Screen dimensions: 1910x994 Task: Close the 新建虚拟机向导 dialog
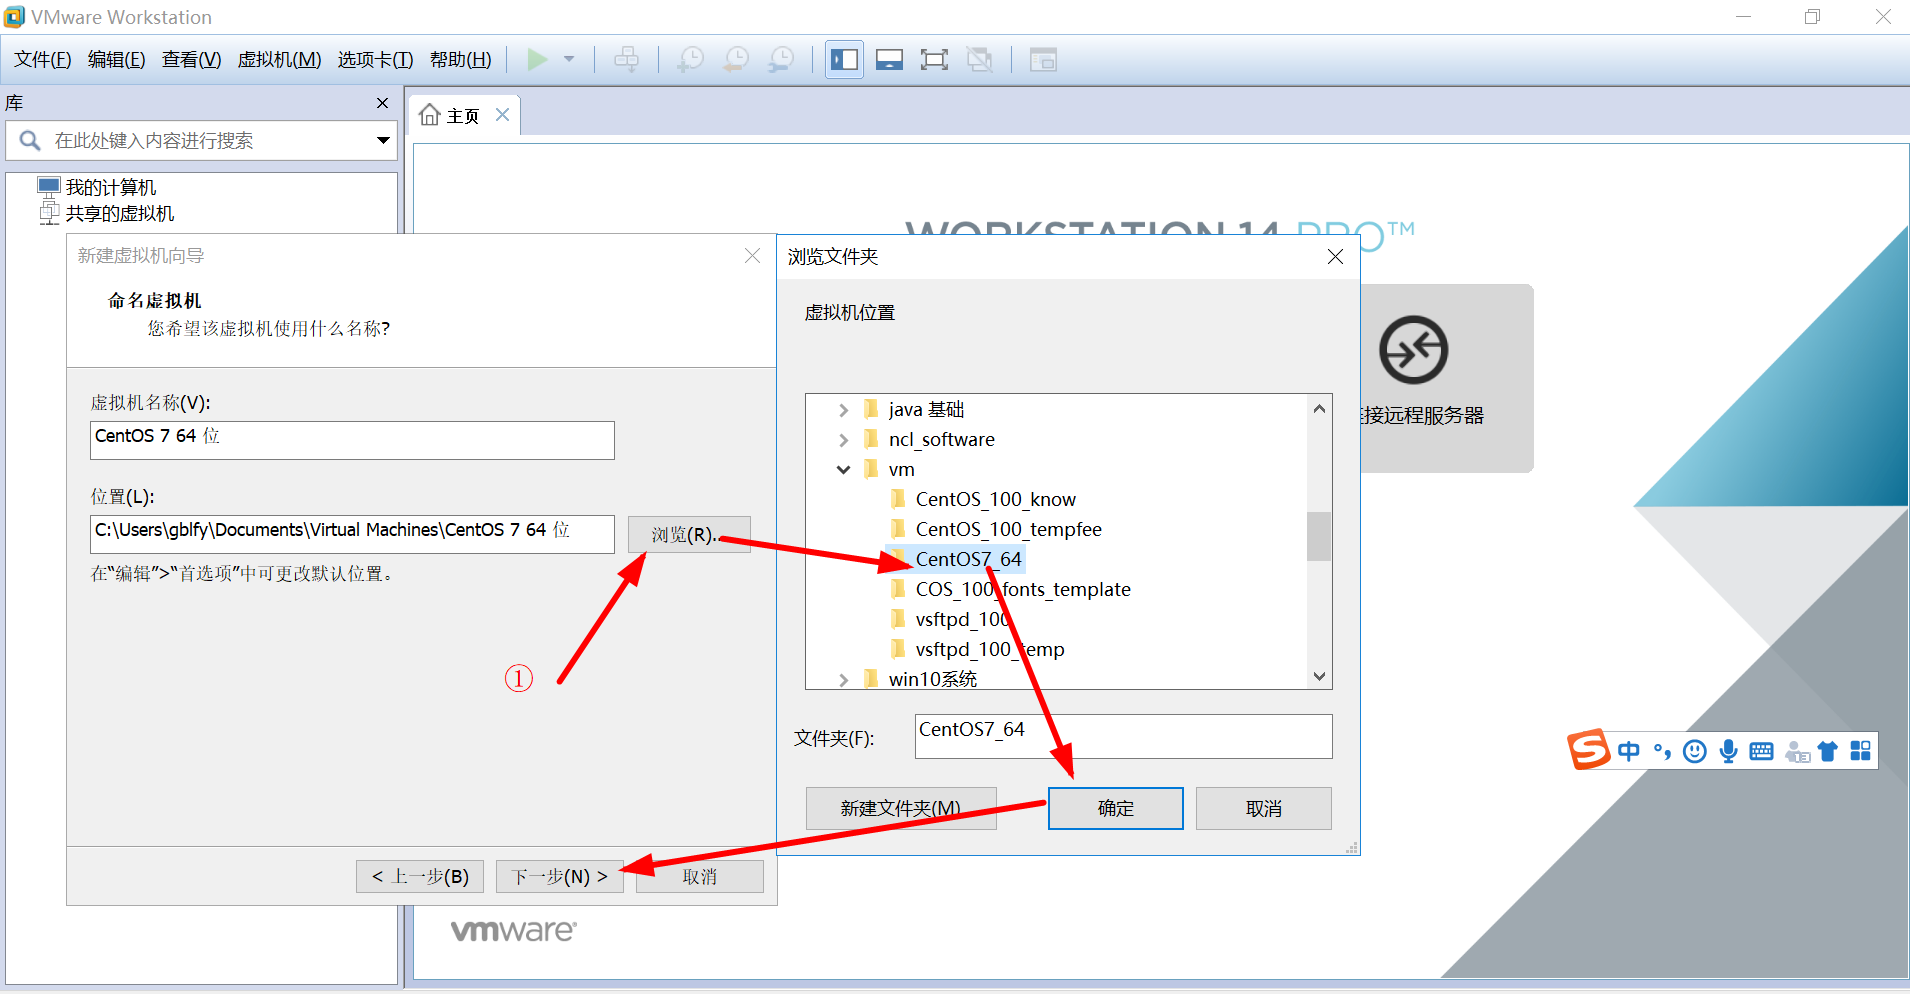753,256
